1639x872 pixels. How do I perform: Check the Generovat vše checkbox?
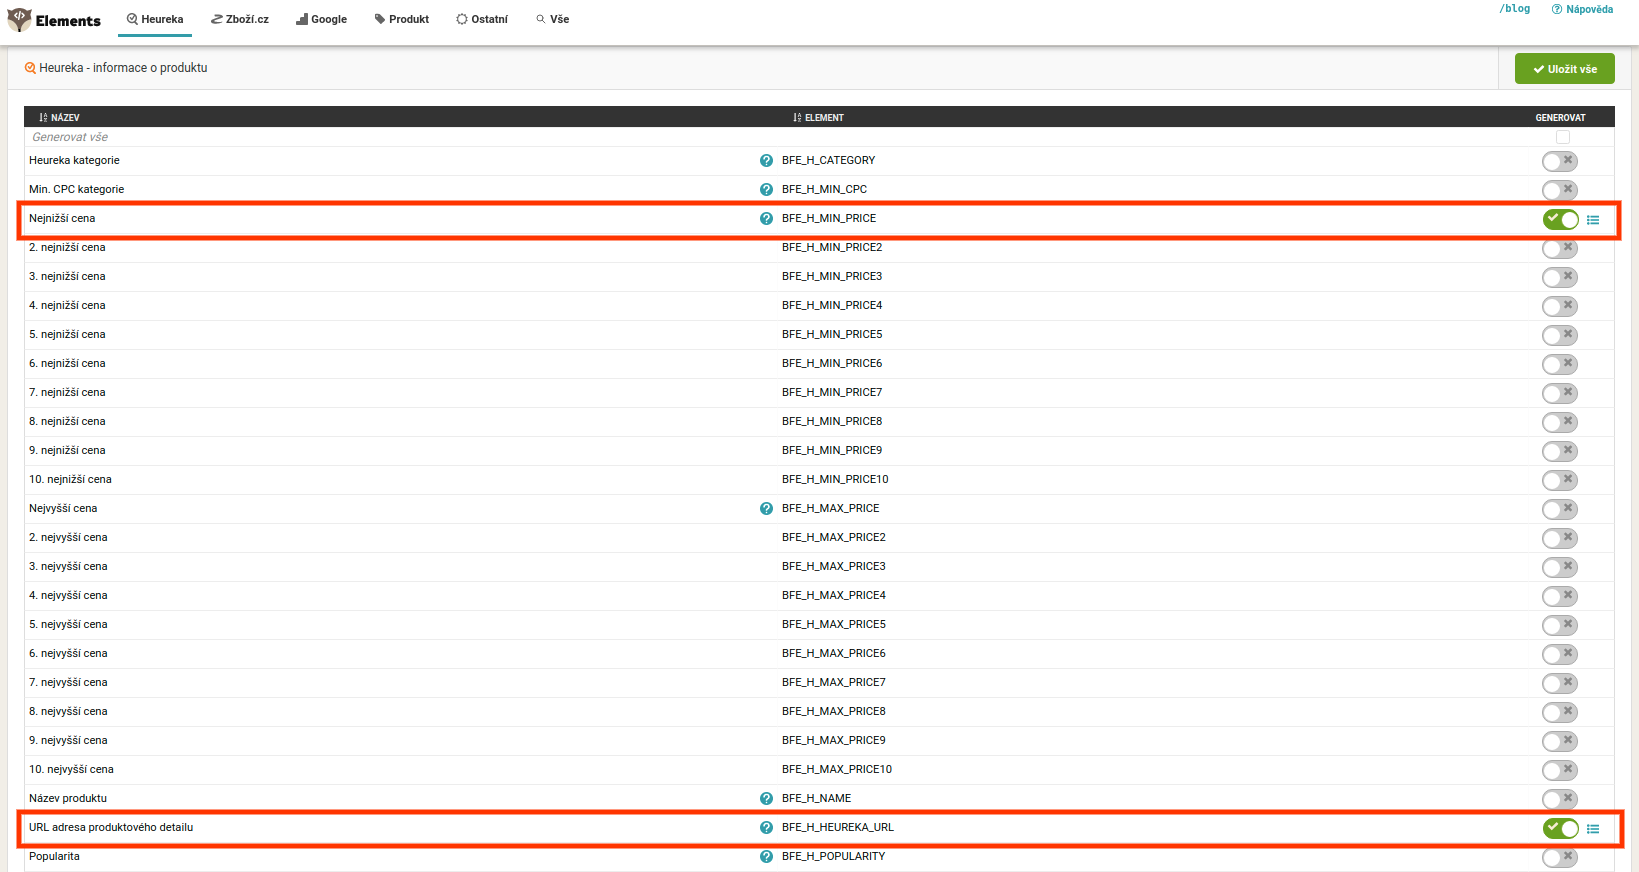tap(1563, 137)
